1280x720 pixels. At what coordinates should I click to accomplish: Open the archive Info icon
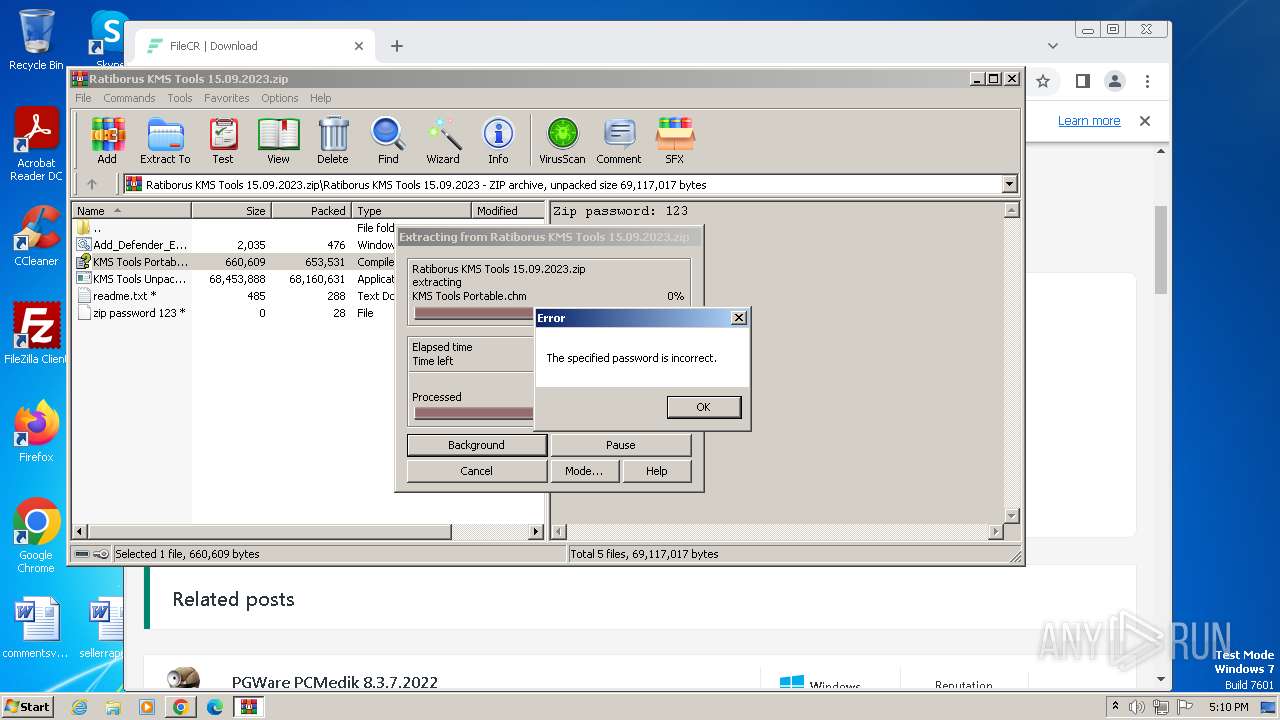coord(498,140)
